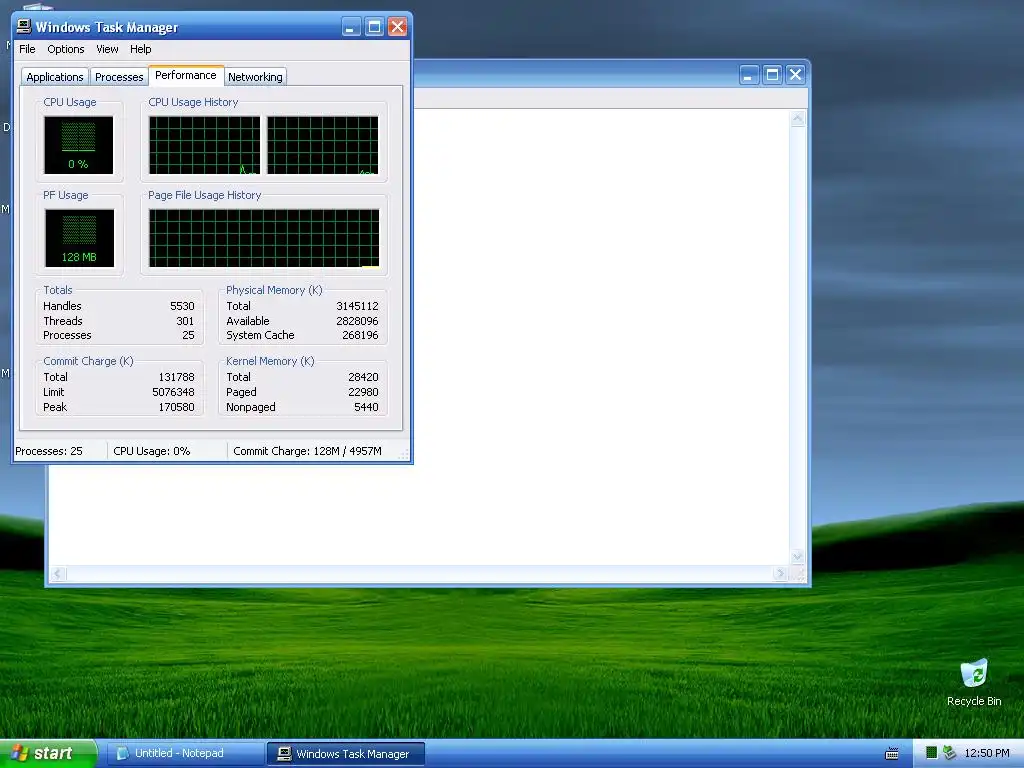This screenshot has width=1024, height=768.
Task: Open the Start menu
Action: click(x=47, y=753)
